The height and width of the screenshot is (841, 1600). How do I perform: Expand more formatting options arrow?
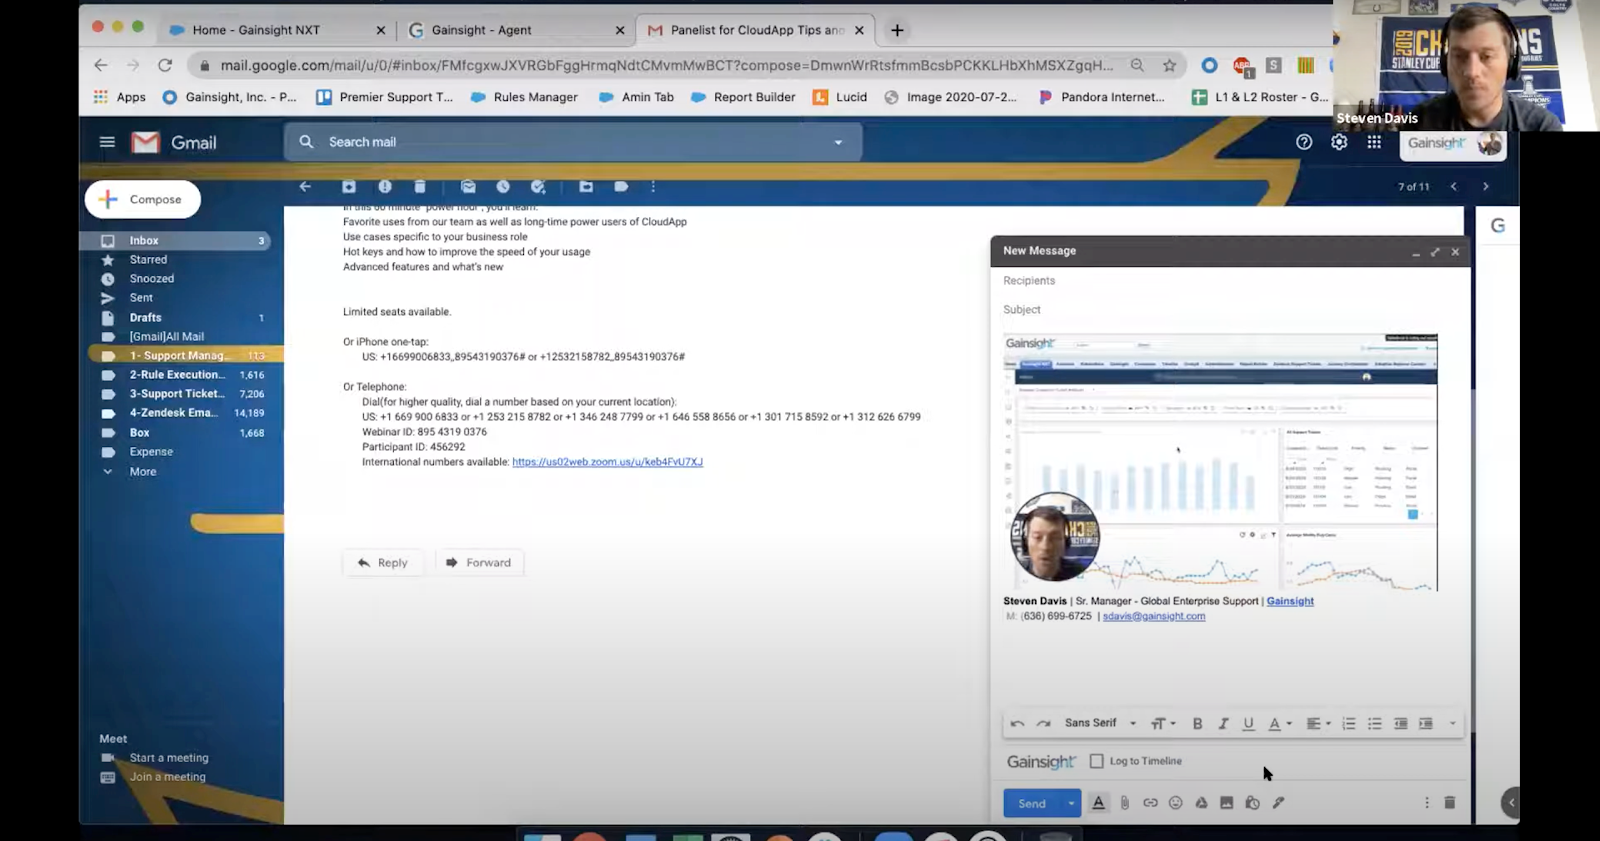1452,724
